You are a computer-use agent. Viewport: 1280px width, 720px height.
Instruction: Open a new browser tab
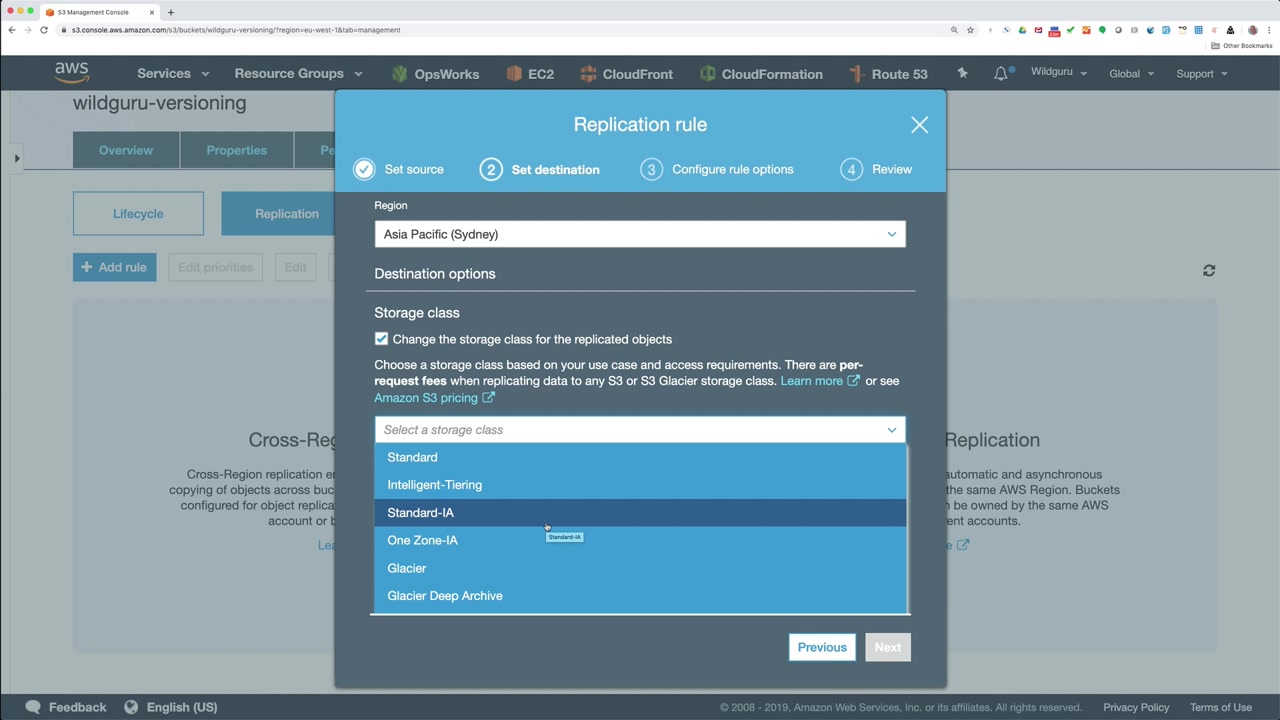tap(171, 12)
